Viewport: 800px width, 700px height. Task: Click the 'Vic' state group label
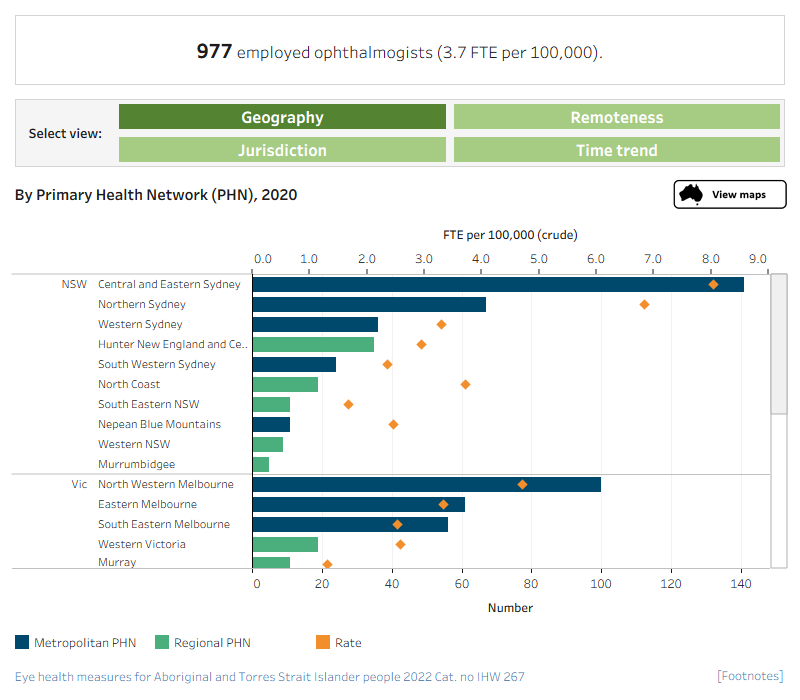coord(79,484)
